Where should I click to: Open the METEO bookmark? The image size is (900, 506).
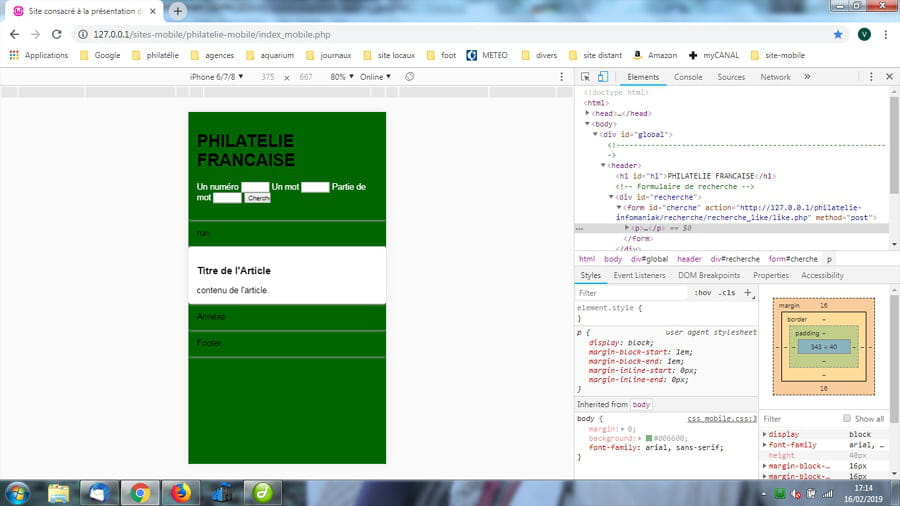point(487,55)
